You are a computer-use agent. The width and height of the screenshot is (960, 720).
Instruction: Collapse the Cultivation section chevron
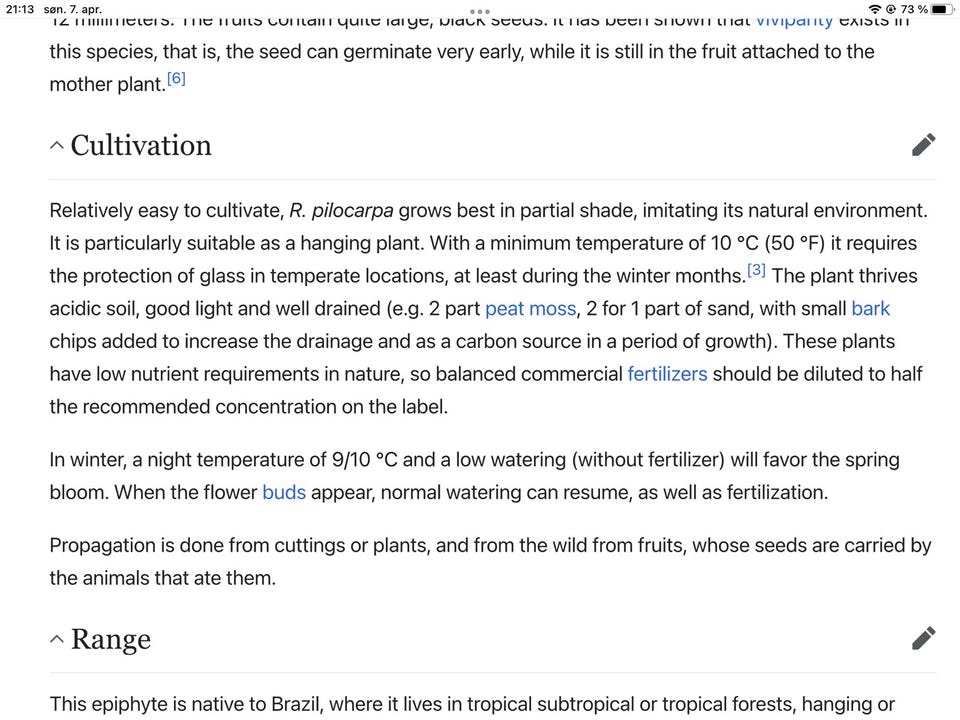[x=56, y=146]
